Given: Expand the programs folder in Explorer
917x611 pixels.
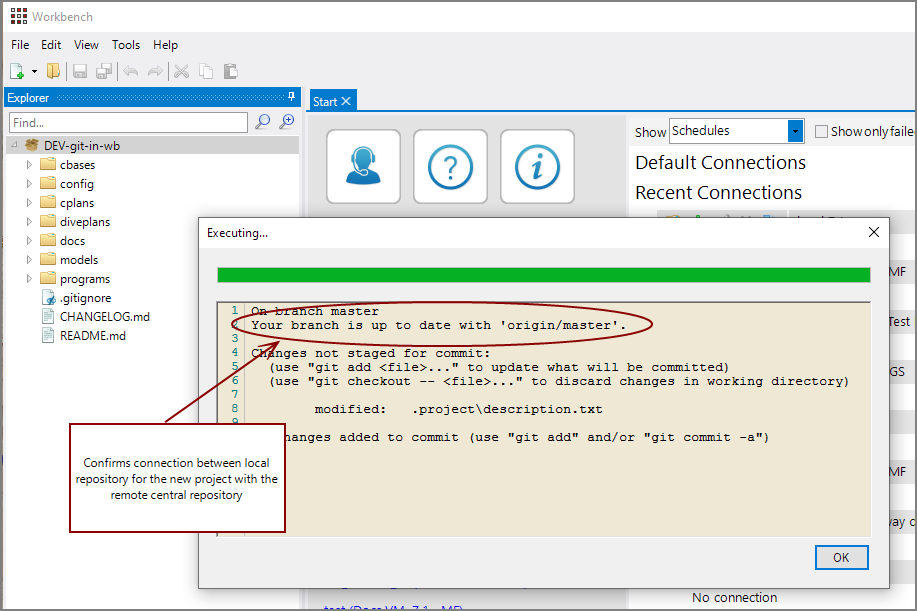Looking at the screenshot, I should pyautogui.click(x=31, y=278).
